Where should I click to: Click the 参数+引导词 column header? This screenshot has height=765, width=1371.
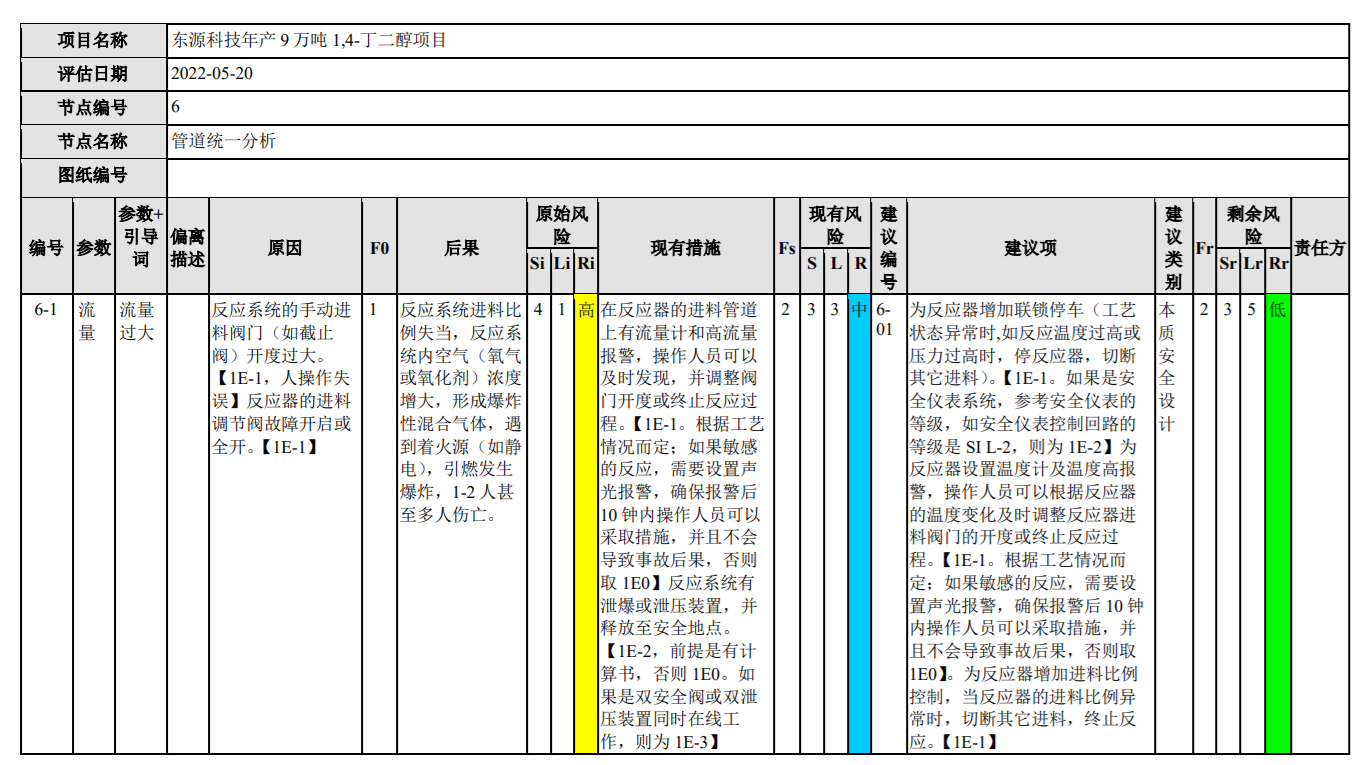(140, 245)
